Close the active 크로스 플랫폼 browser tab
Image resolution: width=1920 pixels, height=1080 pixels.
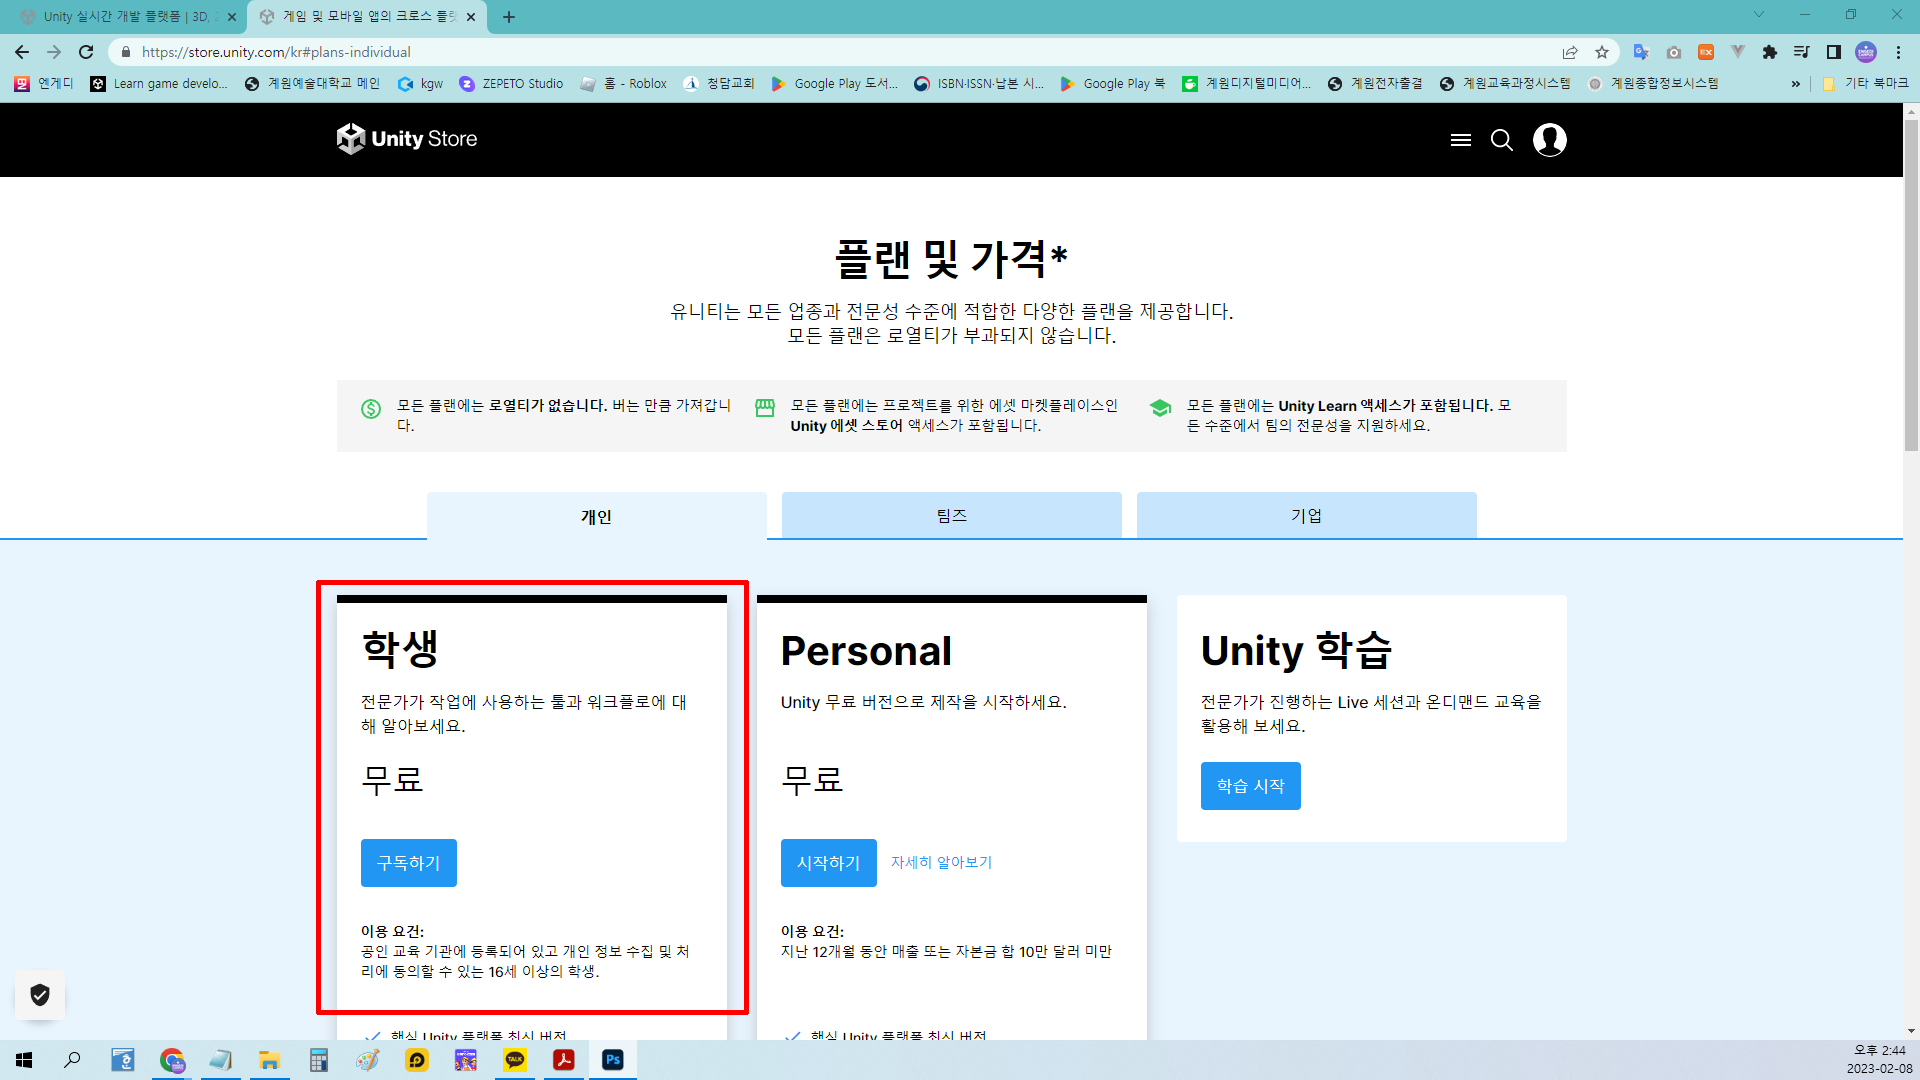click(471, 17)
